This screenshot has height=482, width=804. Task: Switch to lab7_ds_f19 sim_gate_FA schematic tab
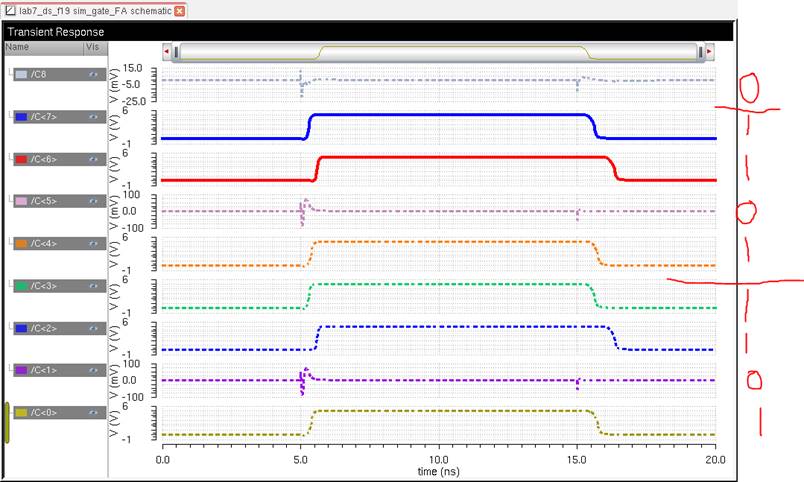coord(95,11)
